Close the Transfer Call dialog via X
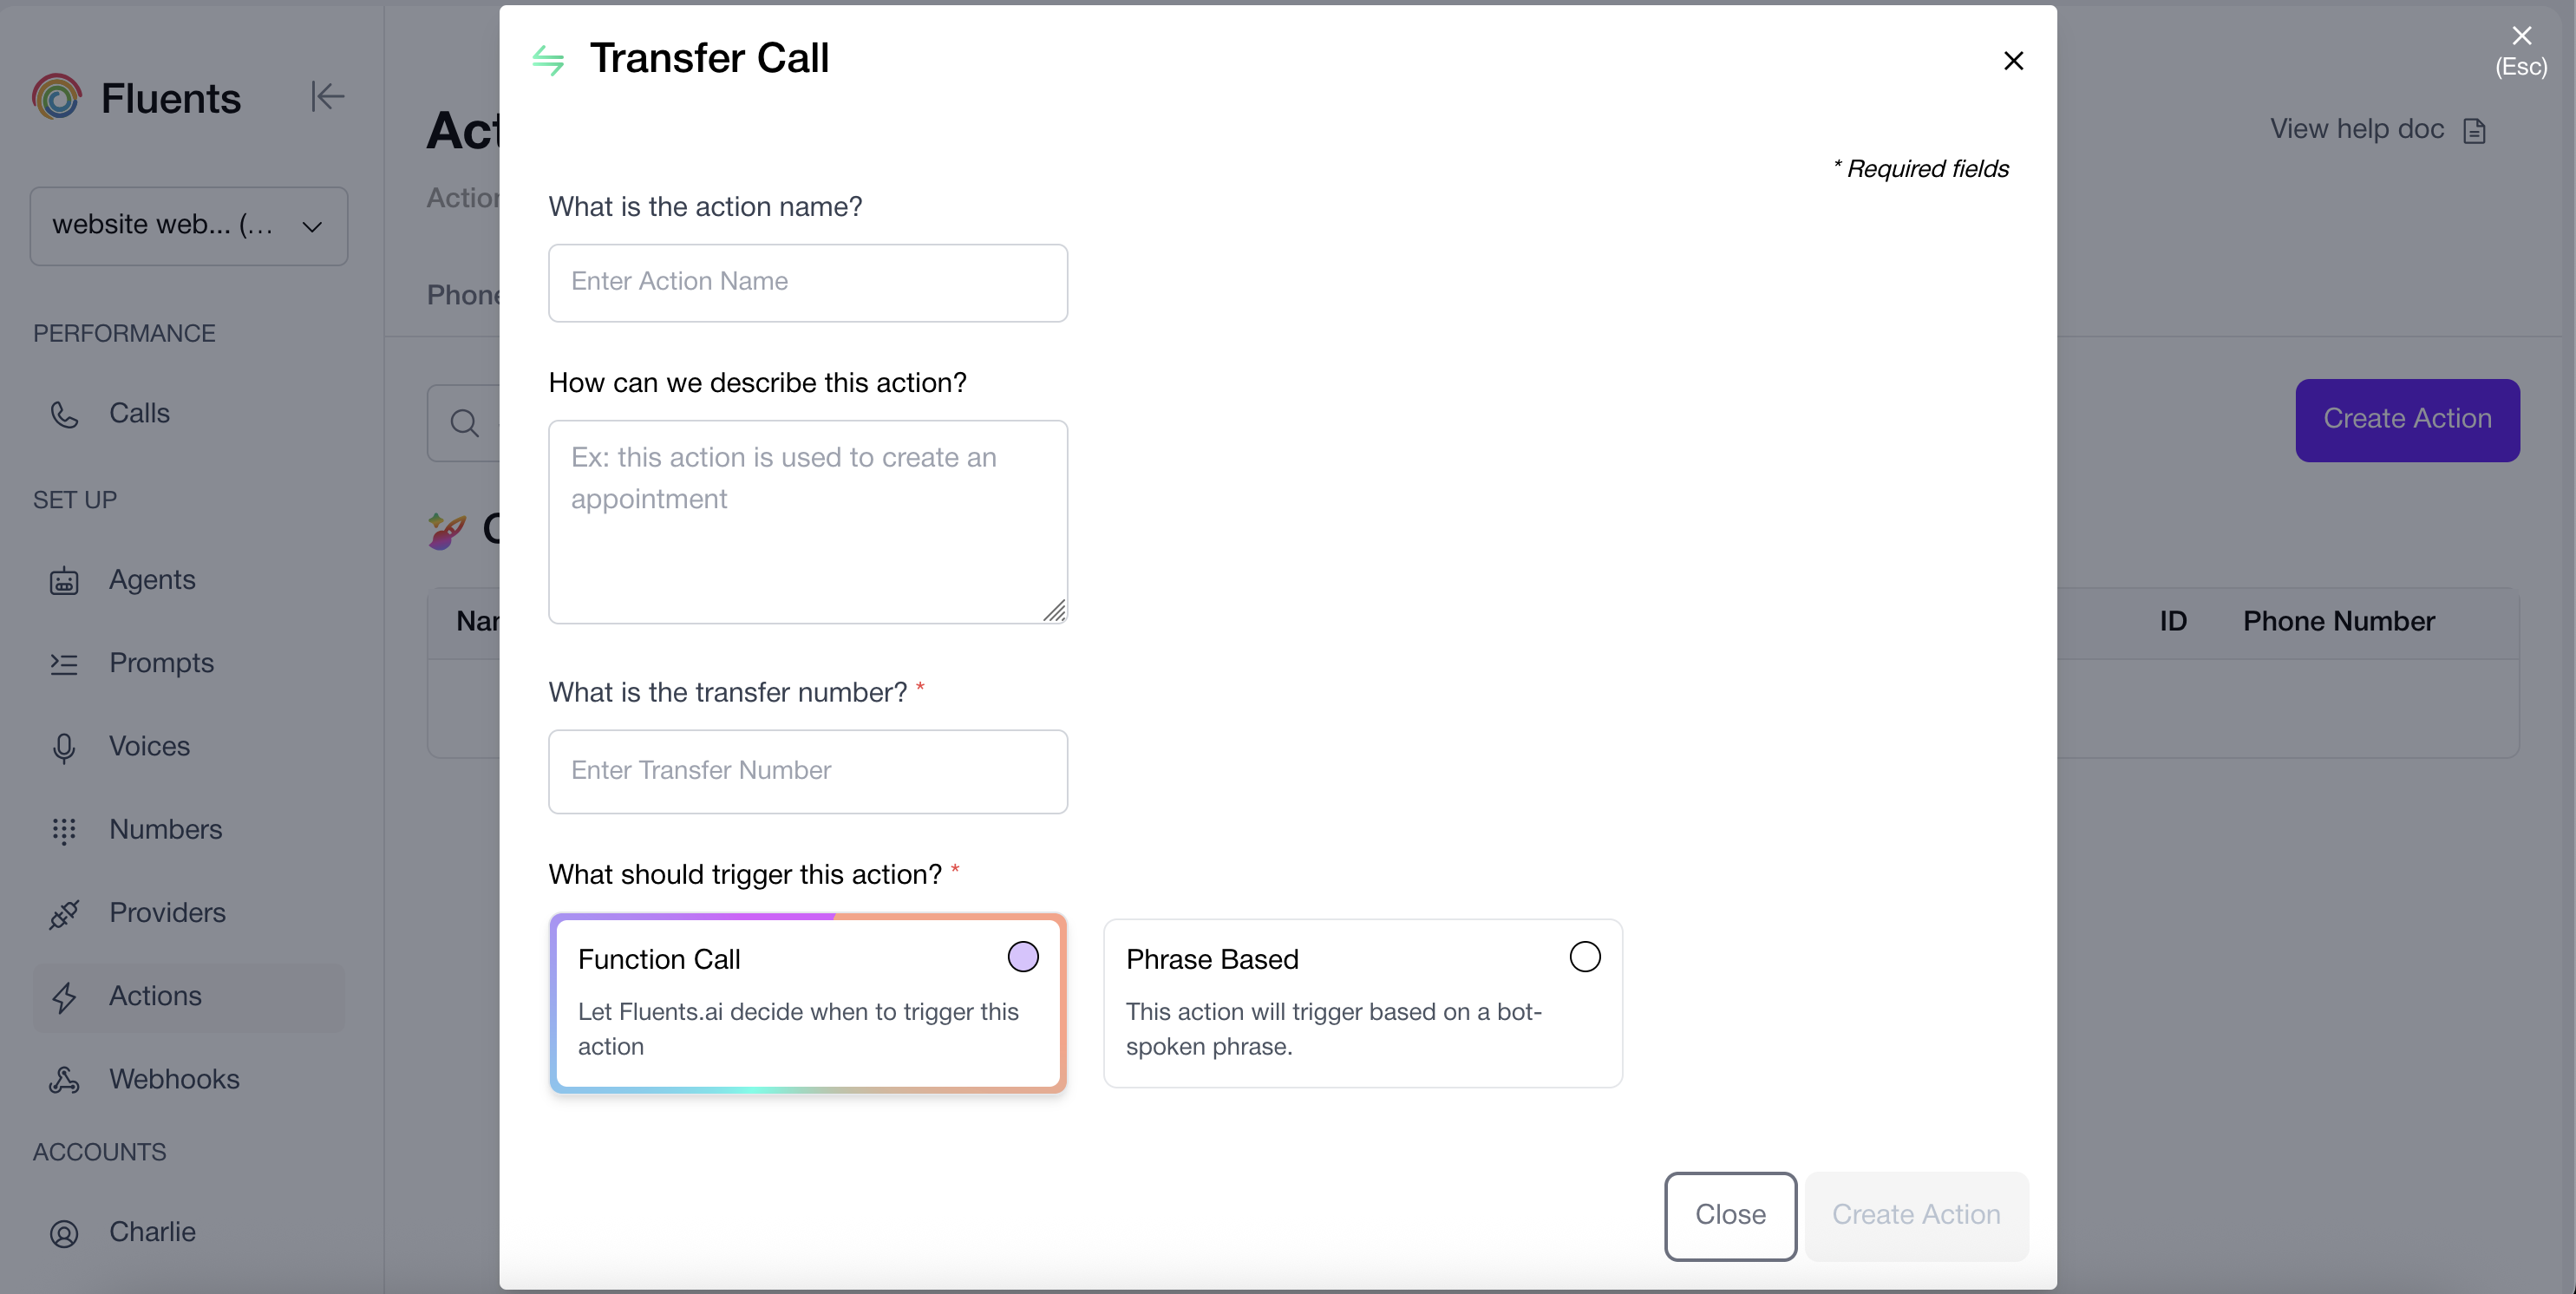Viewport: 2576px width, 1294px height. (2013, 61)
